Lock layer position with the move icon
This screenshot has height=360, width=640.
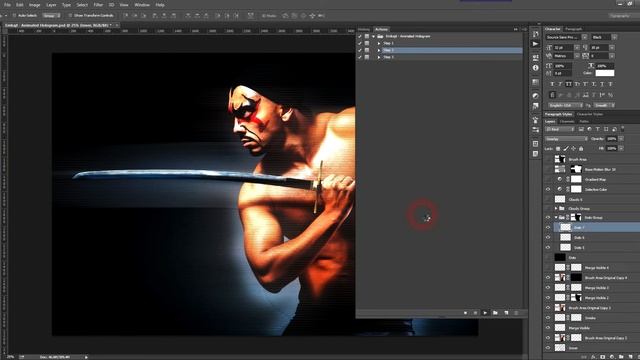pos(573,149)
